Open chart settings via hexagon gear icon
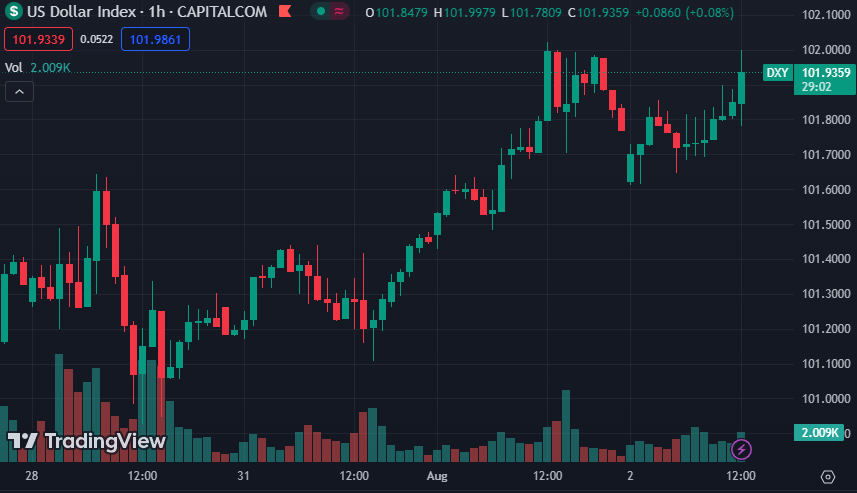857x493 pixels. tap(827, 476)
